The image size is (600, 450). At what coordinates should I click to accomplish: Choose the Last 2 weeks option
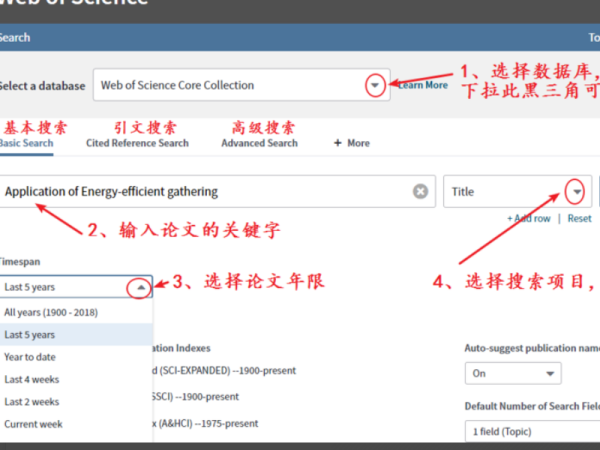[x=76, y=402]
